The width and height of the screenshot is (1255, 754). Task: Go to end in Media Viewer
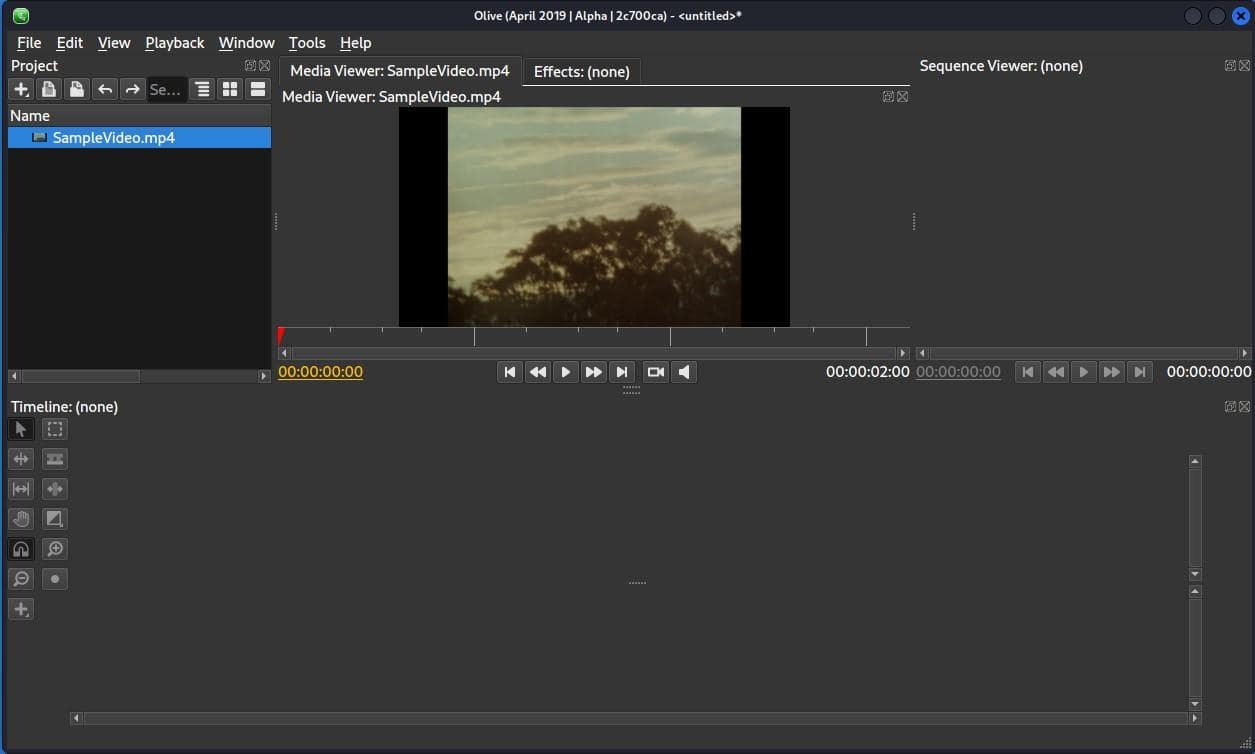tap(622, 372)
